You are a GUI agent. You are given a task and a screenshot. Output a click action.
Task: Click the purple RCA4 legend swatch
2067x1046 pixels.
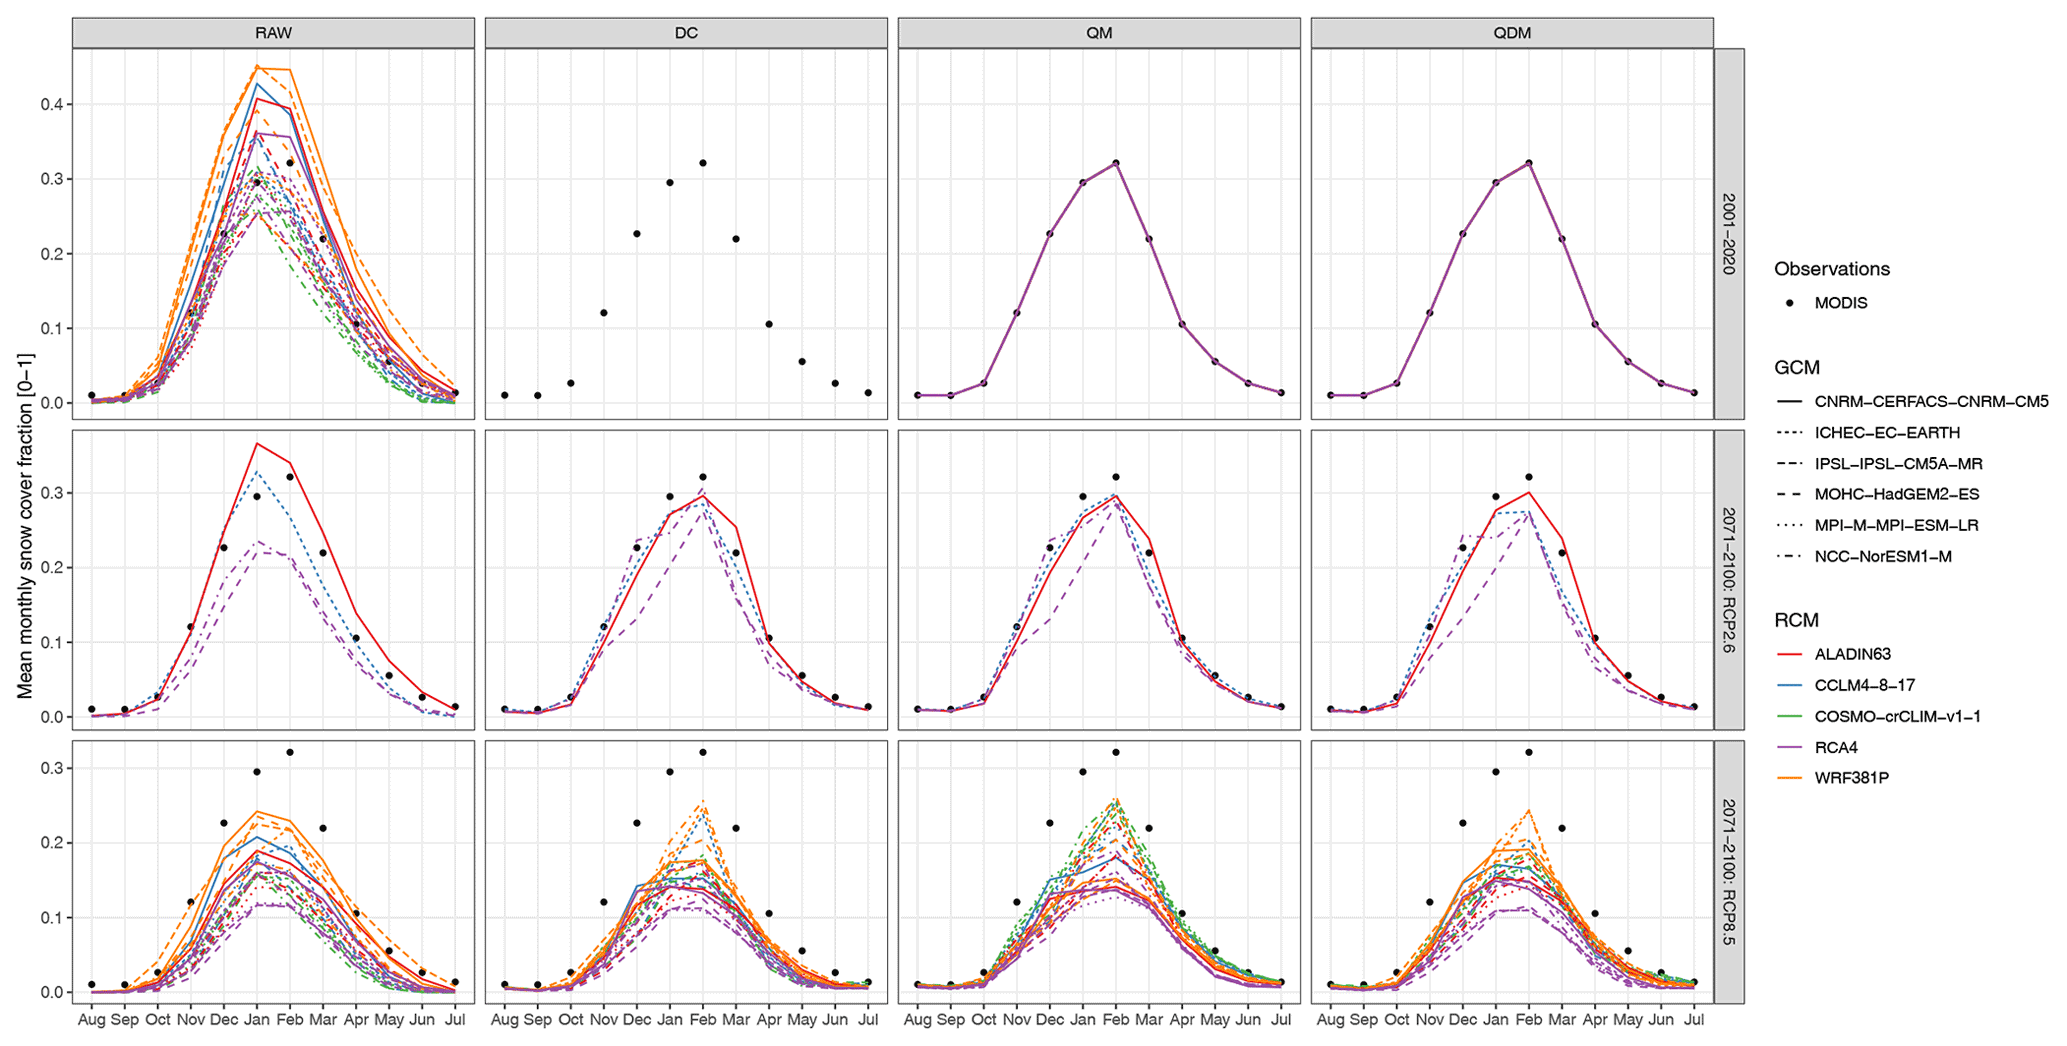coord(1791,747)
